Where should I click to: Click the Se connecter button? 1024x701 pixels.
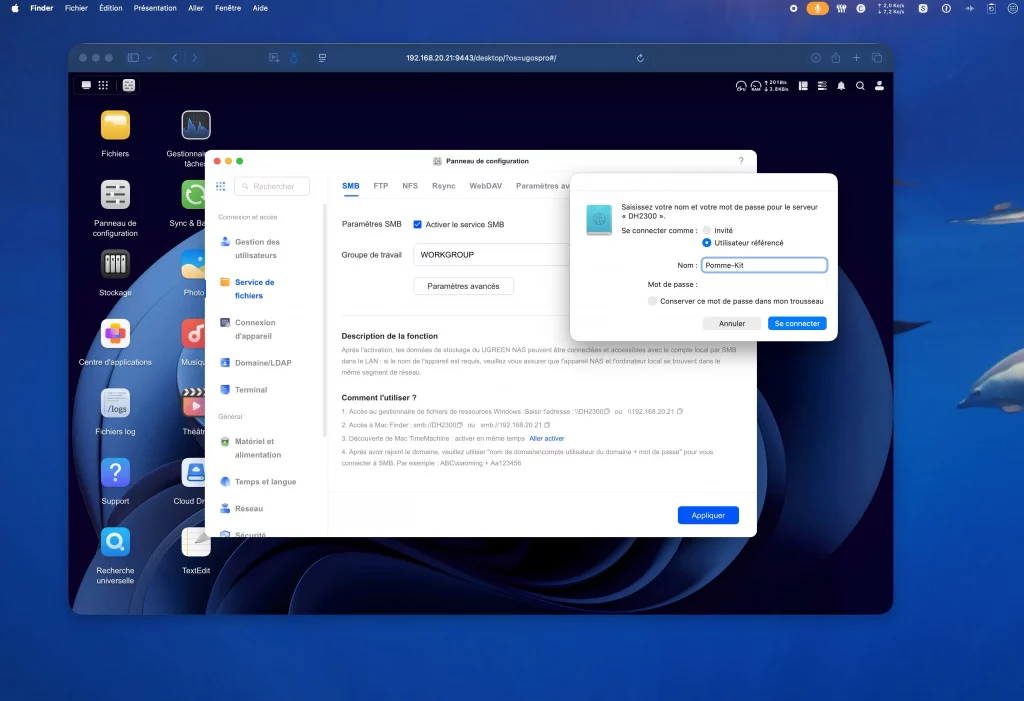point(797,324)
